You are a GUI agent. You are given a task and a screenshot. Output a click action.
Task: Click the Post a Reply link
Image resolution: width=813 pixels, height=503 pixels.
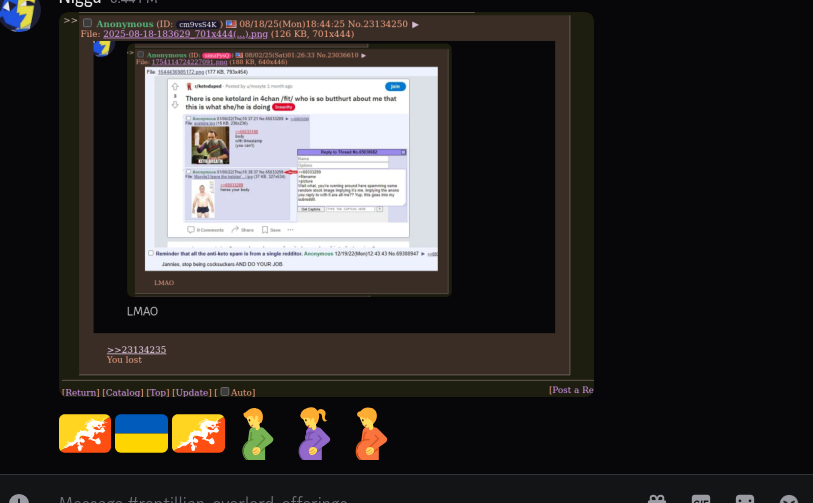pos(571,390)
